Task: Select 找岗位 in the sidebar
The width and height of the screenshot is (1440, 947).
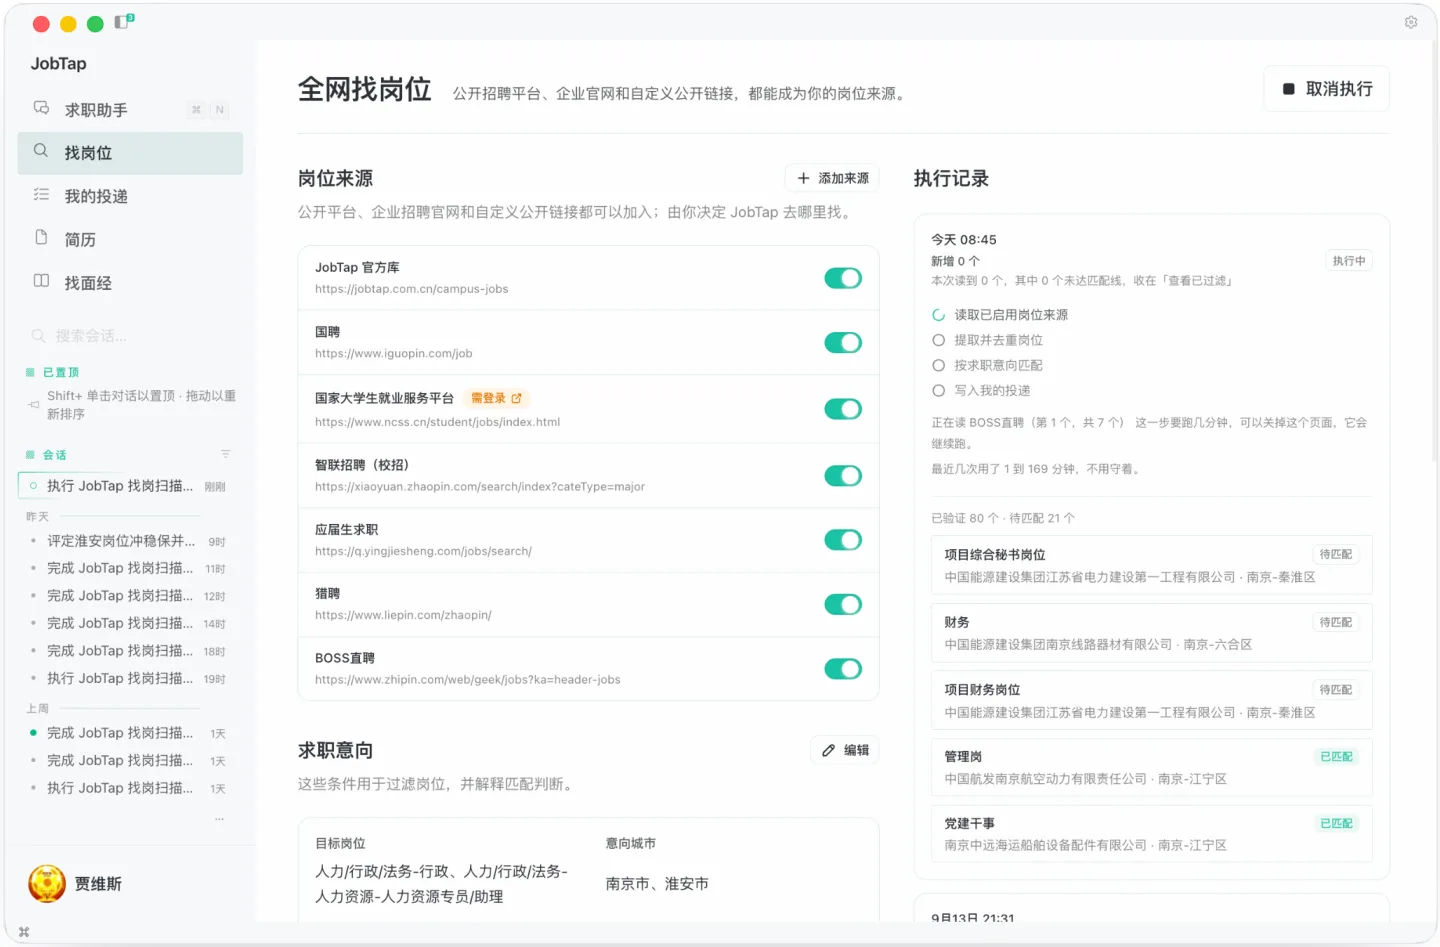Action: coord(130,153)
